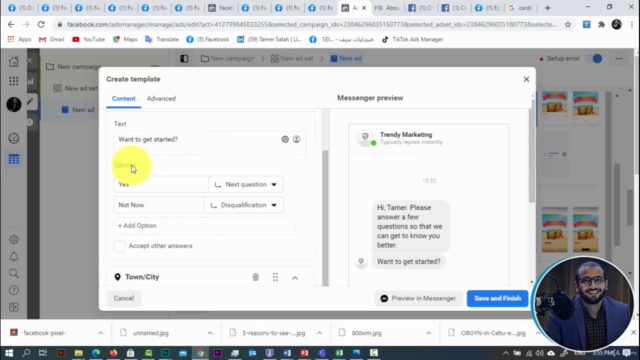Viewport: 640px width, 360px height.
Task: Select New ad set tree item
Action: pos(76,88)
